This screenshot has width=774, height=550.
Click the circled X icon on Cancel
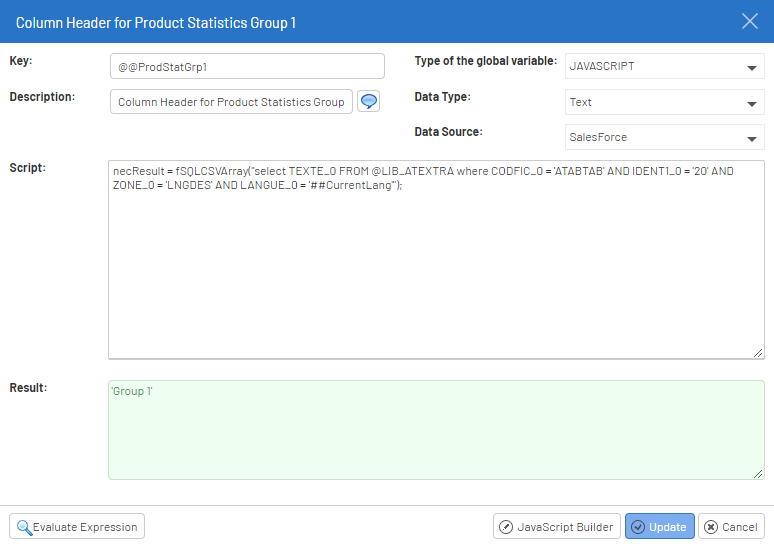coord(710,527)
